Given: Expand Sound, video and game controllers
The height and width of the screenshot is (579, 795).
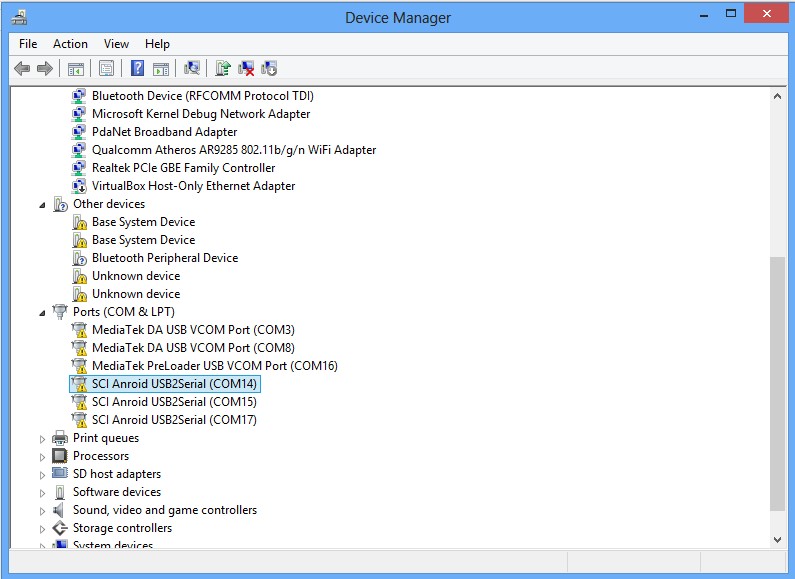Looking at the screenshot, I should (42, 511).
